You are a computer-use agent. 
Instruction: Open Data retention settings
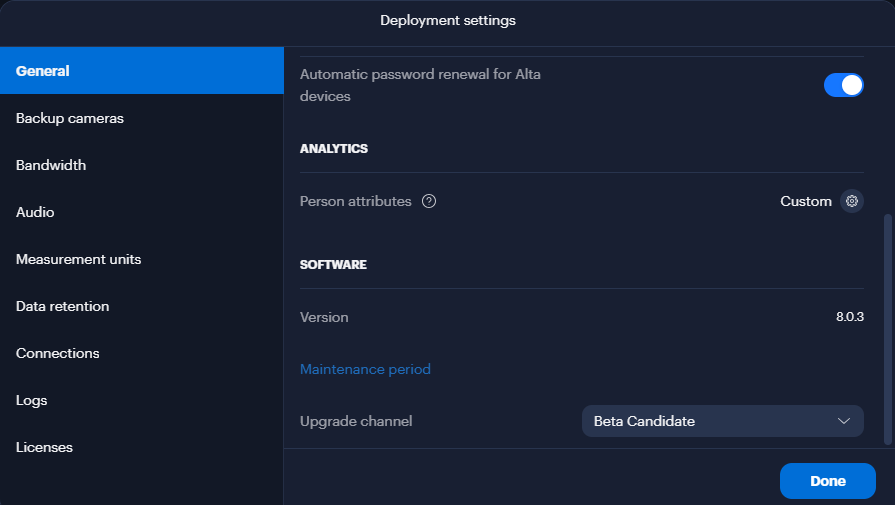point(142,306)
